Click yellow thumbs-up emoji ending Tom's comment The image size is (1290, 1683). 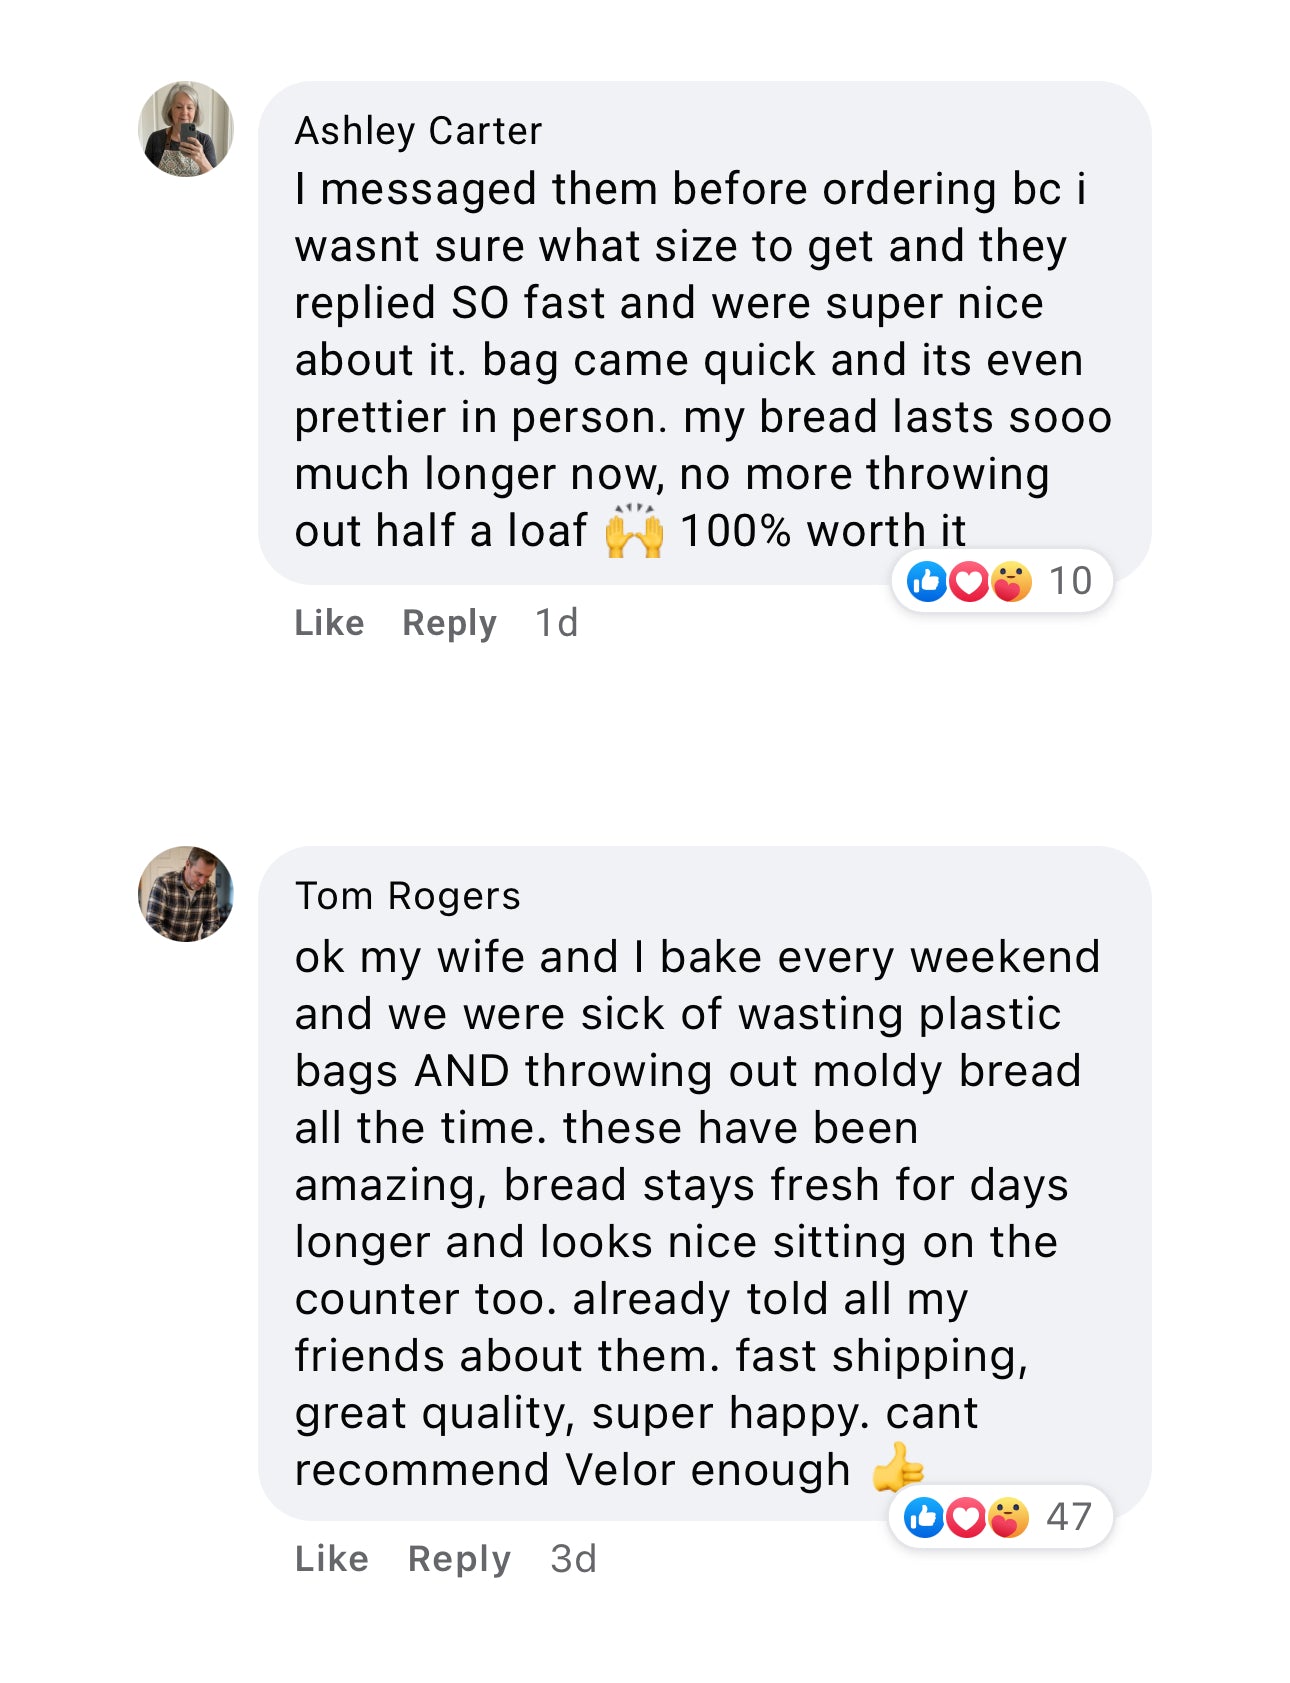pyautogui.click(x=897, y=1468)
